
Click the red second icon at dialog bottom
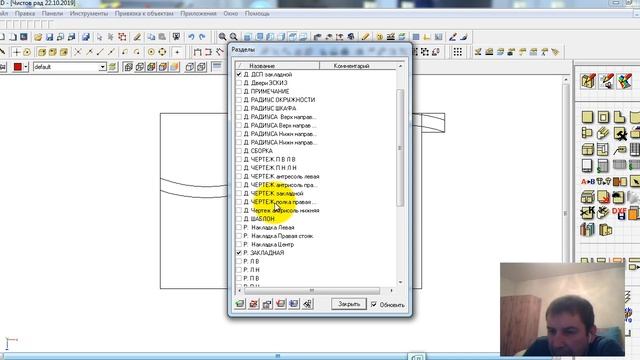[x=253, y=304]
